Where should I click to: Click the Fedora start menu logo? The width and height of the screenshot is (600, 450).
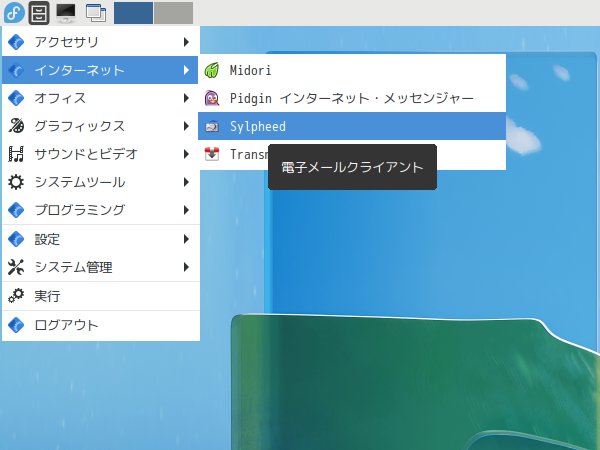[x=14, y=13]
